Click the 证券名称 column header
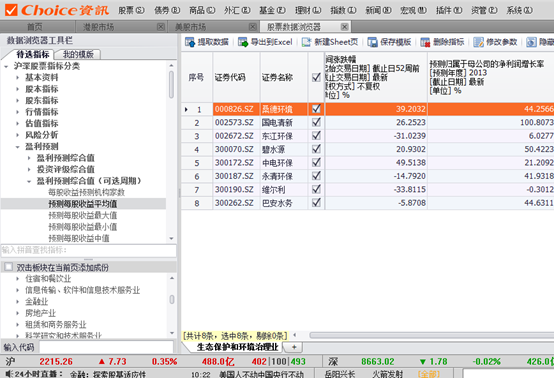This screenshot has width=554, height=378. 284,77
